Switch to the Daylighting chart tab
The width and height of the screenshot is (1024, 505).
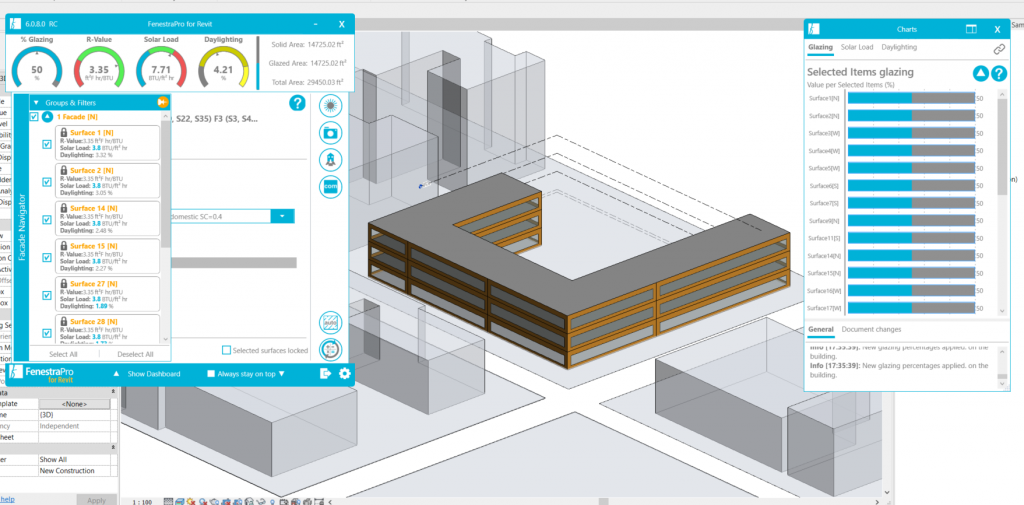[x=899, y=47]
